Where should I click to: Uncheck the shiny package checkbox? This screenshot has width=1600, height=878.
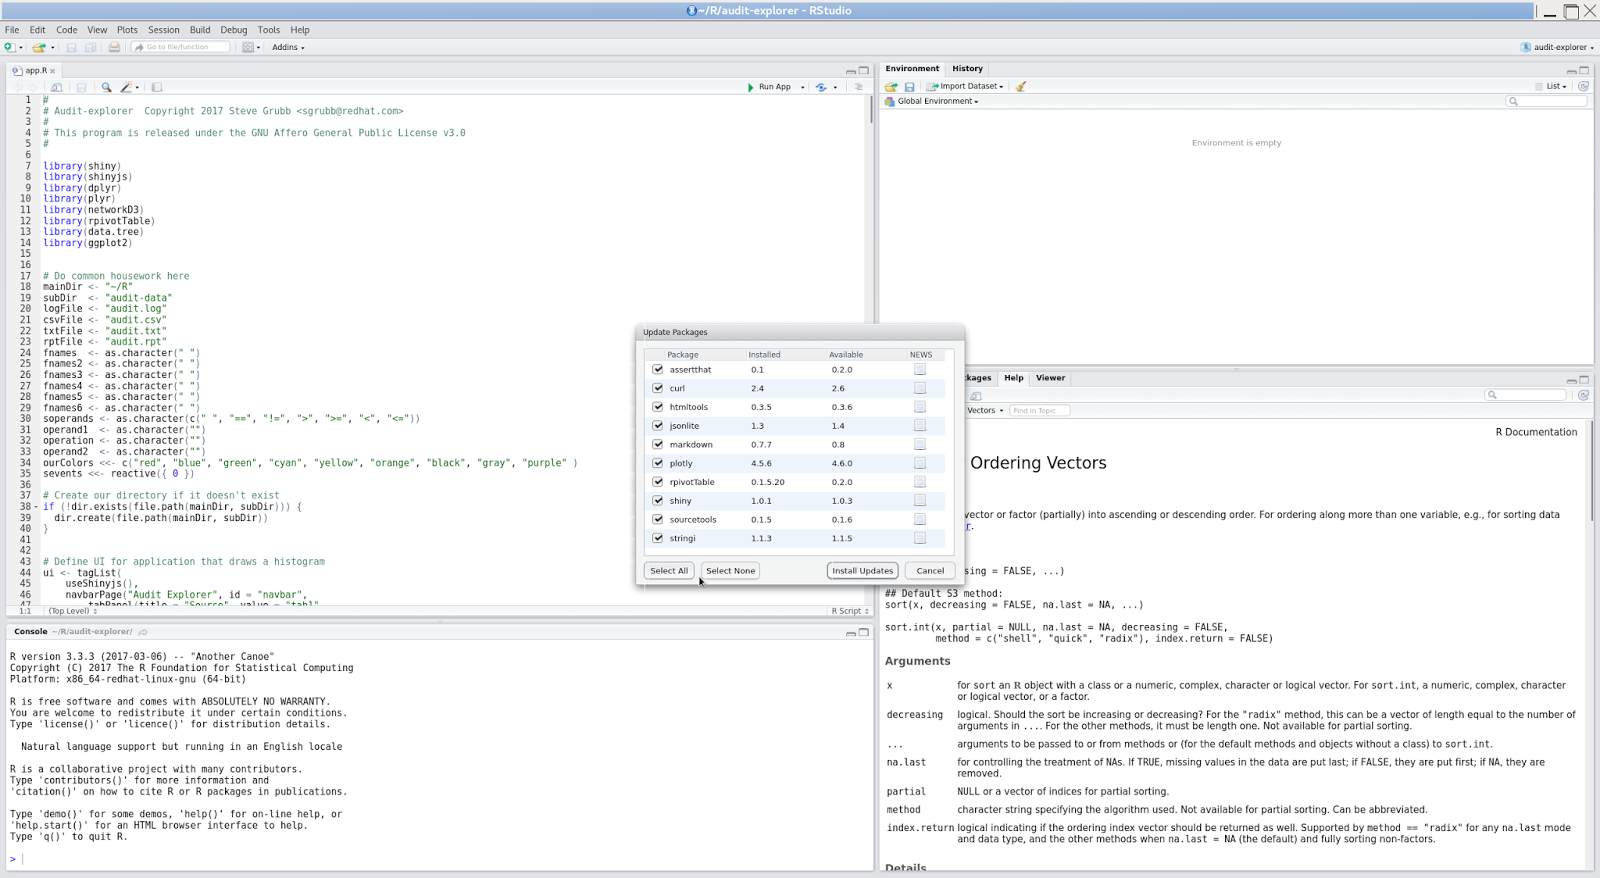[658, 500]
